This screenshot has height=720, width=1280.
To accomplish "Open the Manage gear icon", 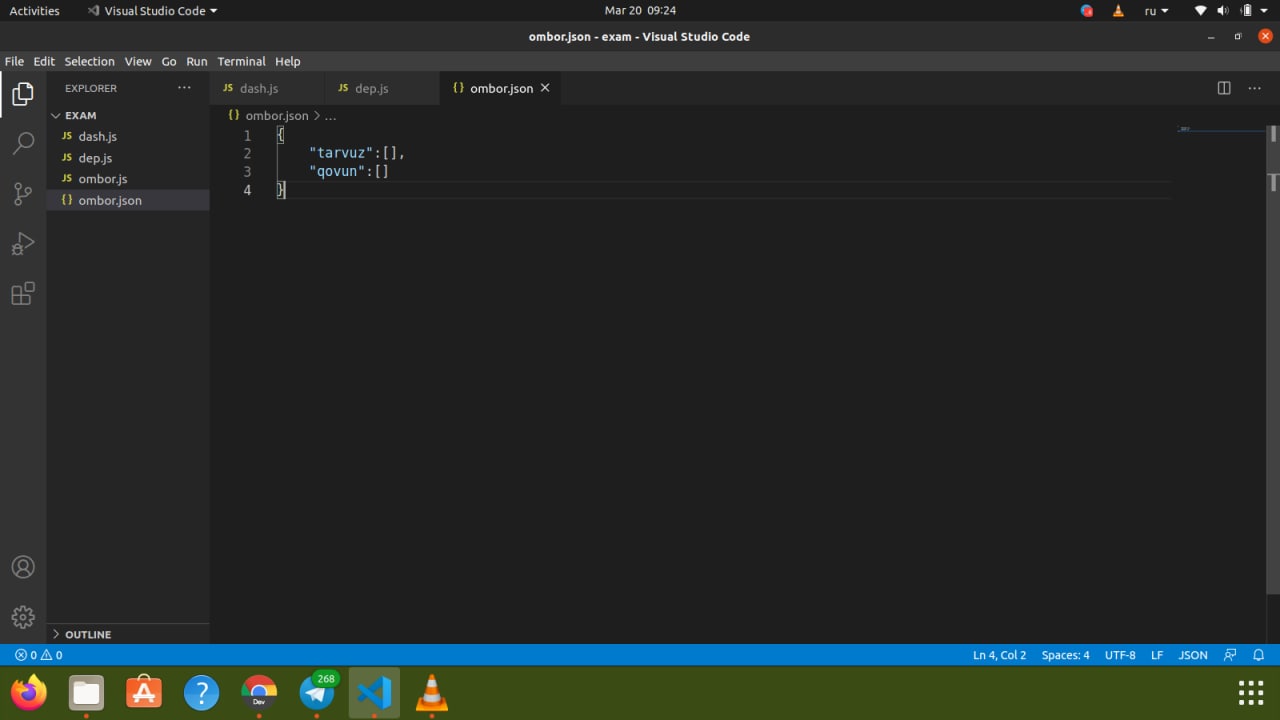I will pyautogui.click(x=23, y=617).
